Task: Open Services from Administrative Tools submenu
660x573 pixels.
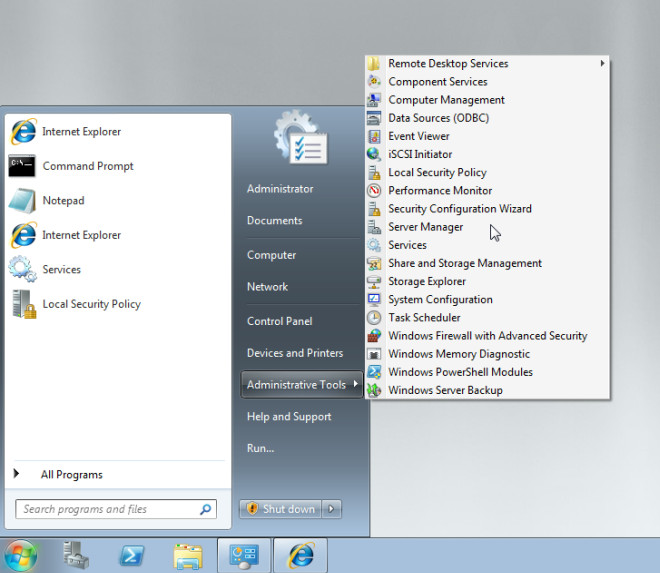Action: pyautogui.click(x=407, y=245)
